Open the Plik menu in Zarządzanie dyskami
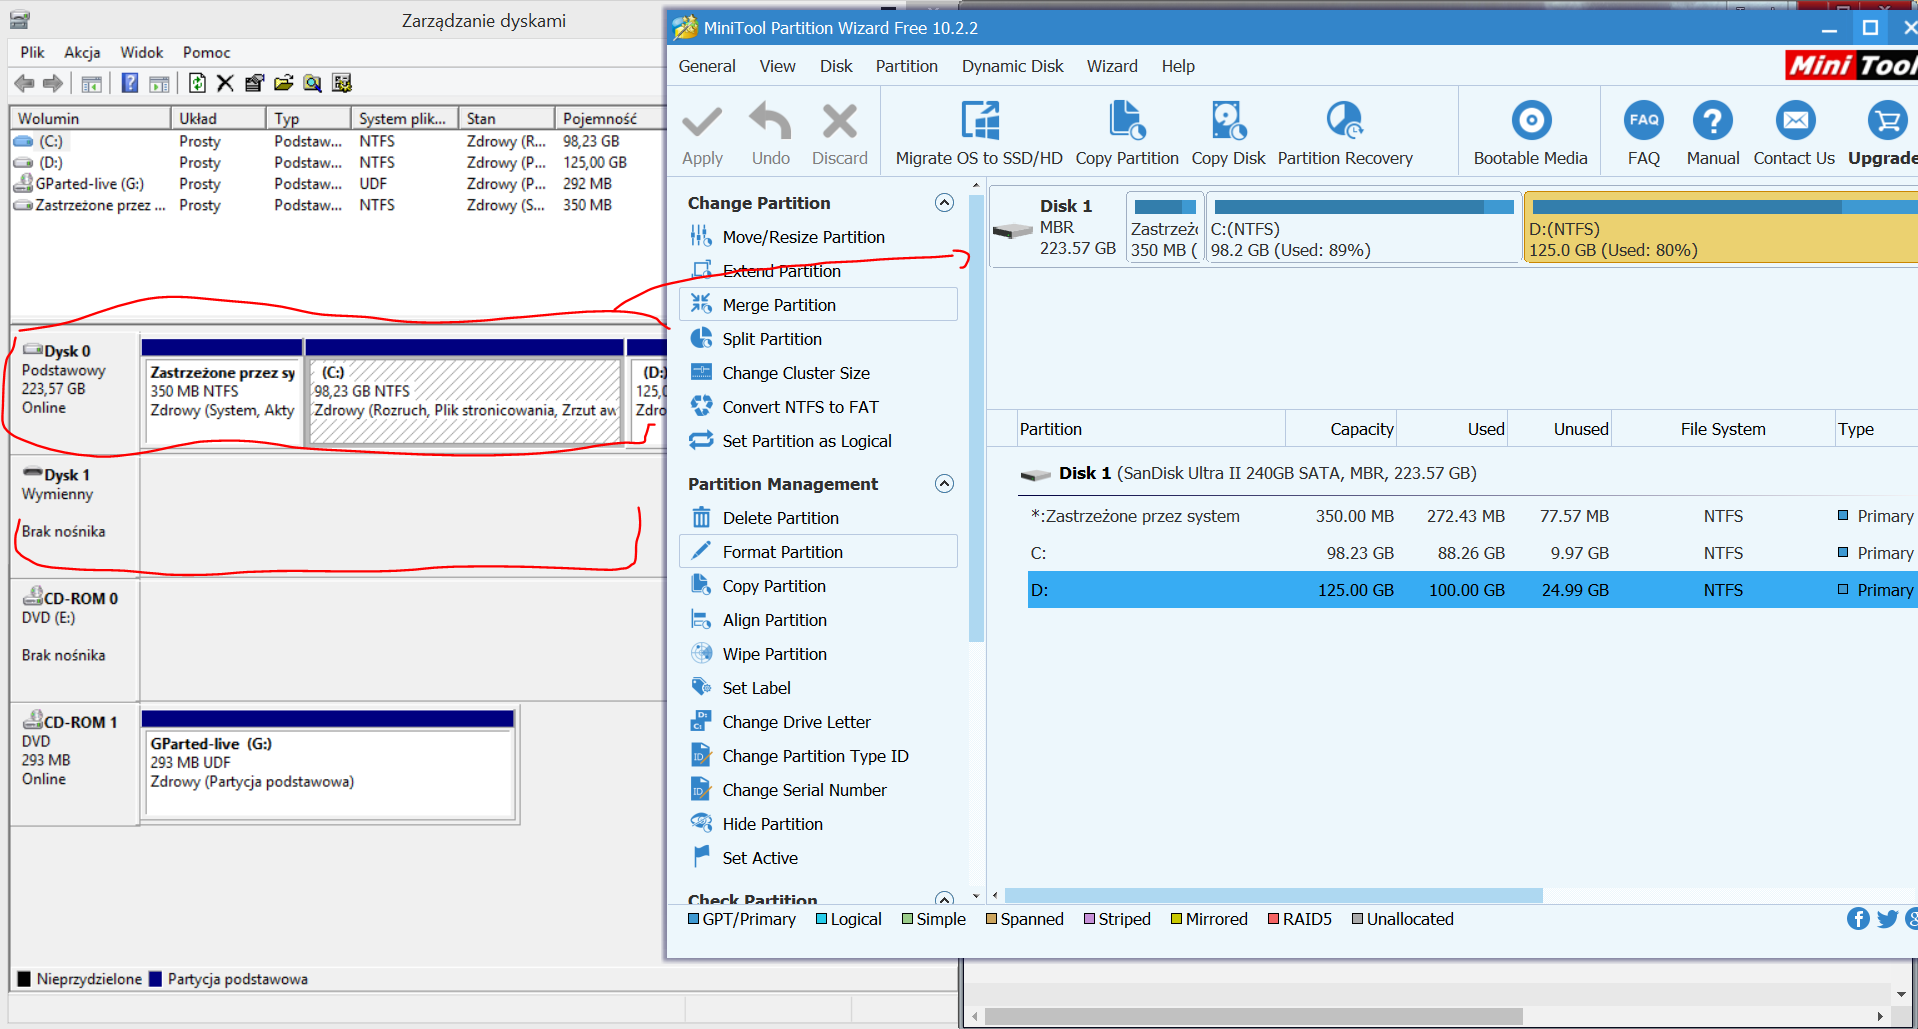The image size is (1918, 1029). 32,52
